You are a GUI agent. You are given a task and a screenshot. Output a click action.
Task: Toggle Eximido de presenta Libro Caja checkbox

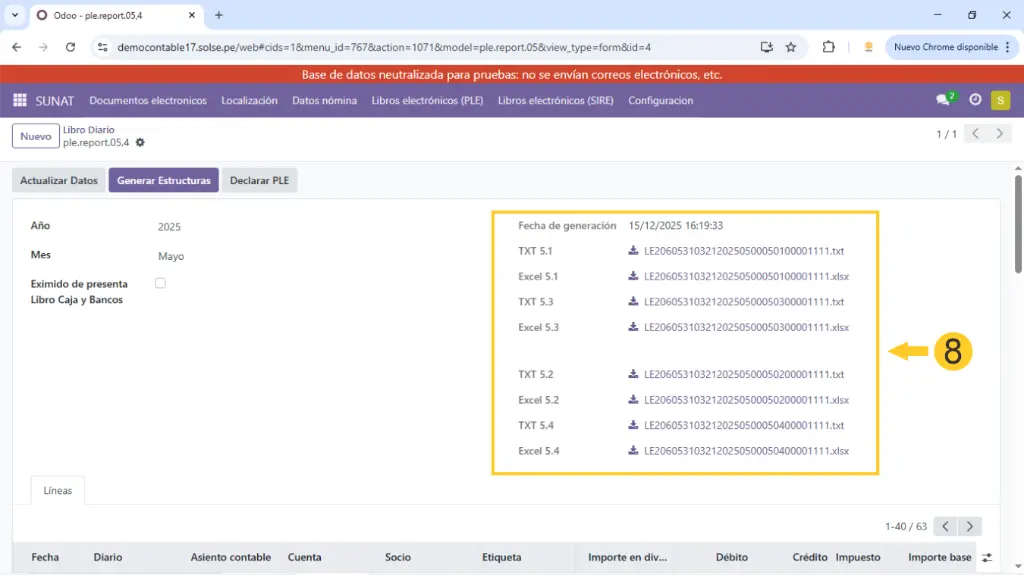click(160, 284)
